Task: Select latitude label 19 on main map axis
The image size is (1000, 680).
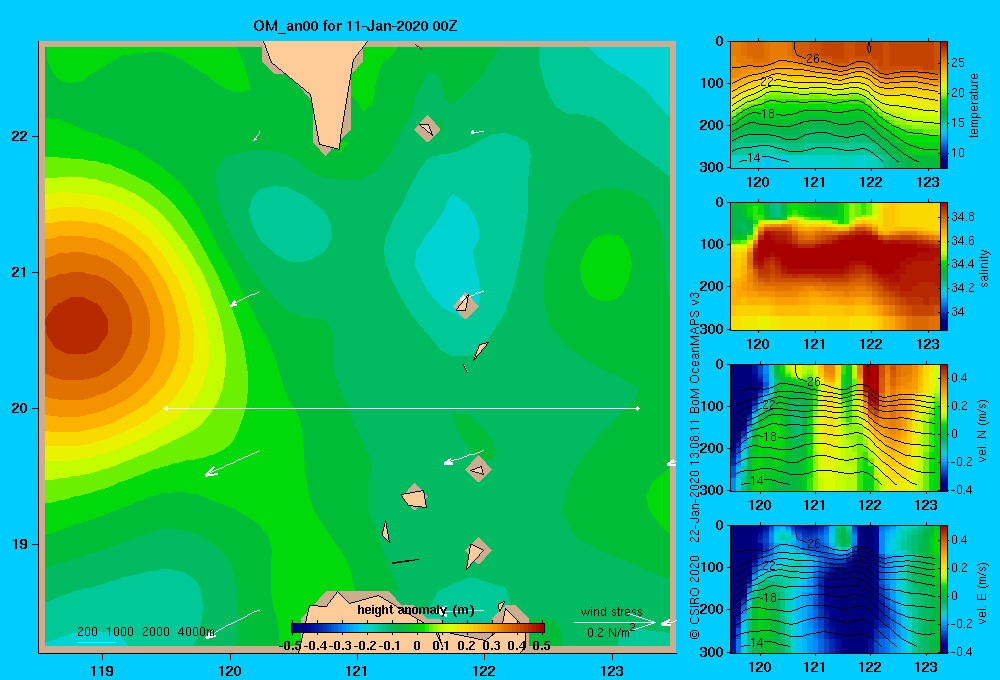Action: pos(20,544)
